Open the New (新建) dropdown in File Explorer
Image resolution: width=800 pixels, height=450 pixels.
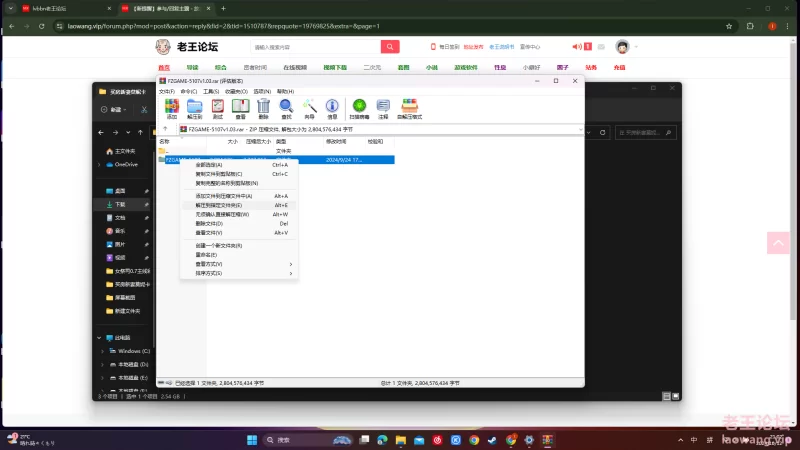pyautogui.click(x=114, y=109)
